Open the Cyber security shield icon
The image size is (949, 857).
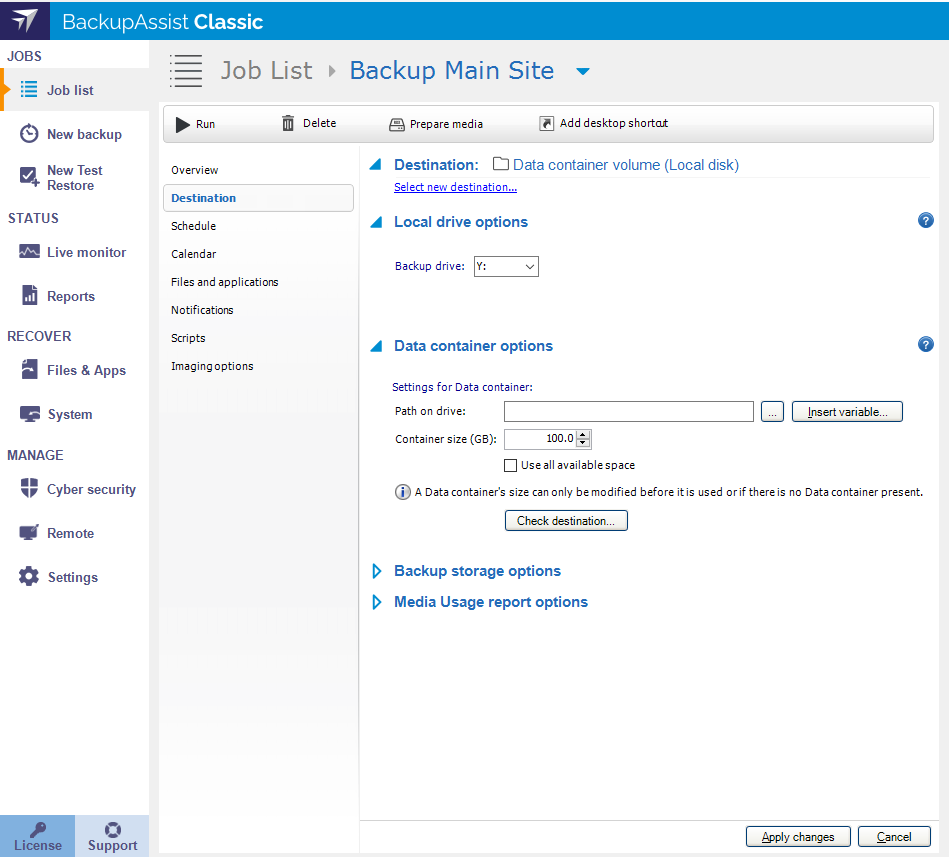click(29, 489)
